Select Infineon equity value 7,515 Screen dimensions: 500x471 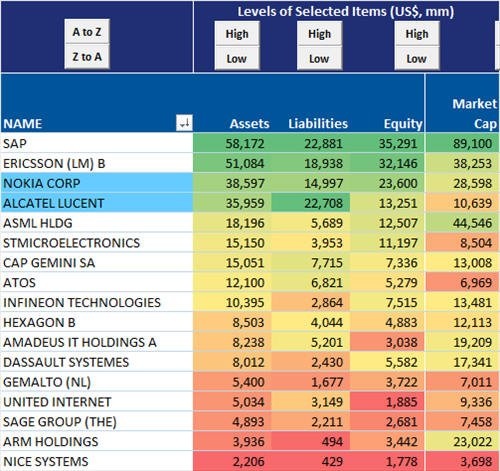[x=387, y=302]
